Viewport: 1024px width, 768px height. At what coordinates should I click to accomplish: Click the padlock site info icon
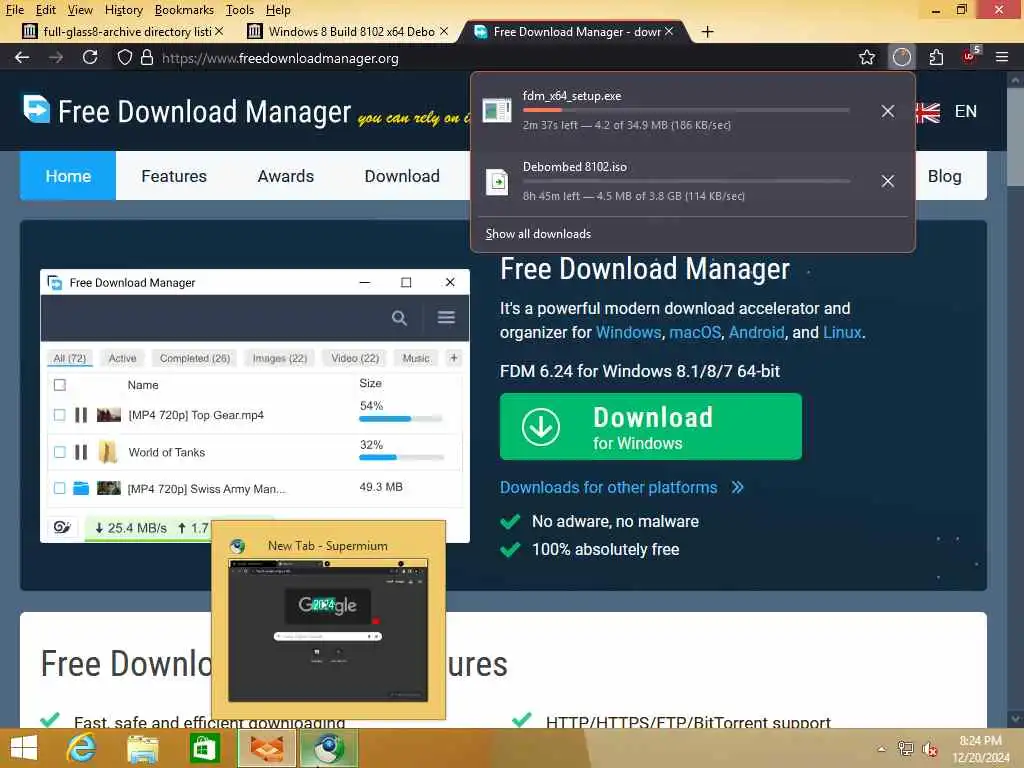click(147, 57)
